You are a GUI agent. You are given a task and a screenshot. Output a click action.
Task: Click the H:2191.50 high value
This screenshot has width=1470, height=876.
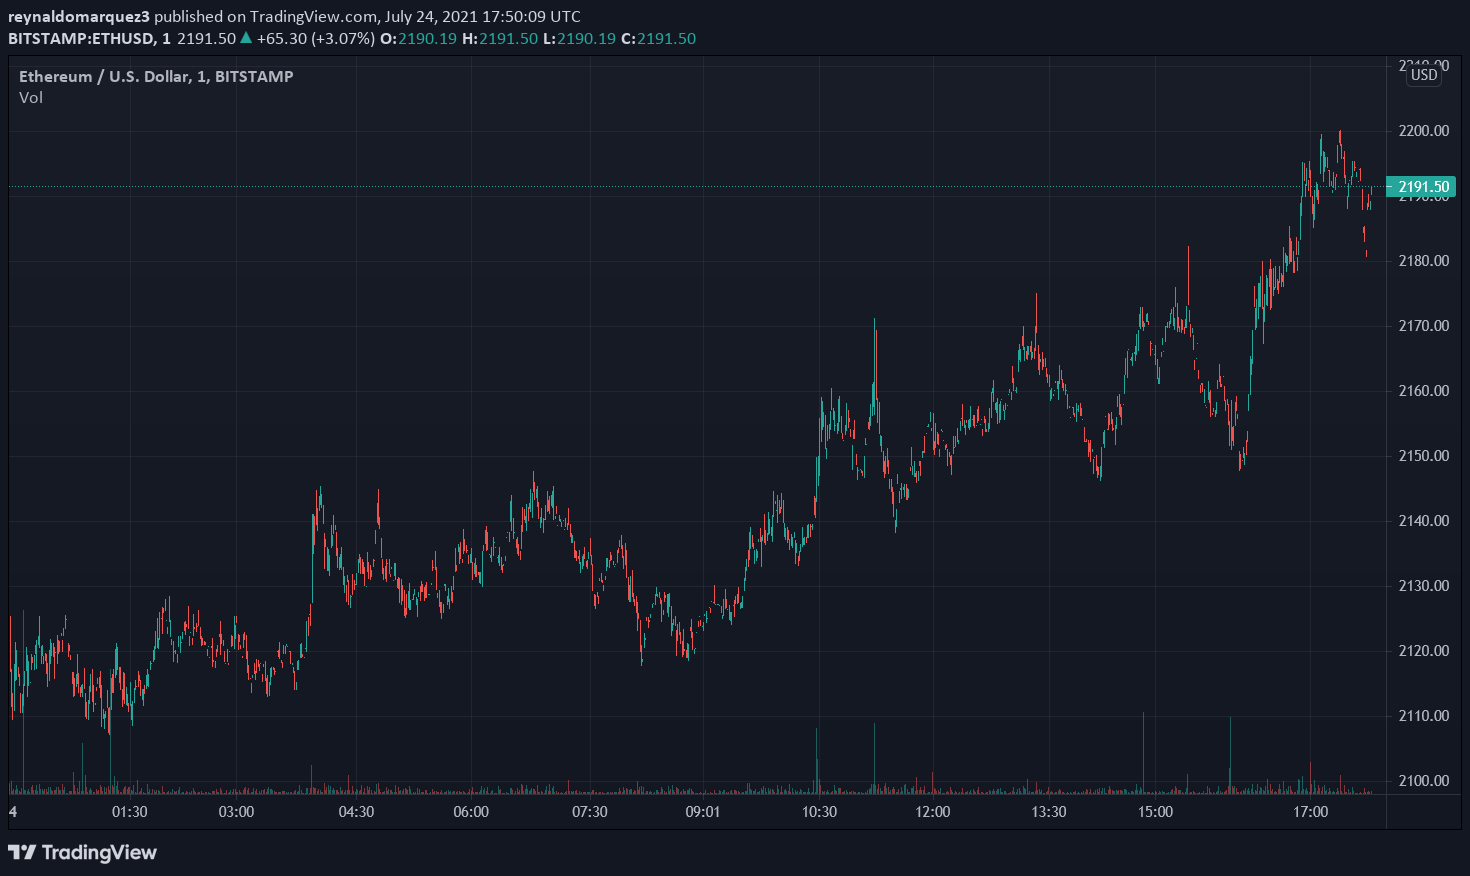click(x=500, y=39)
